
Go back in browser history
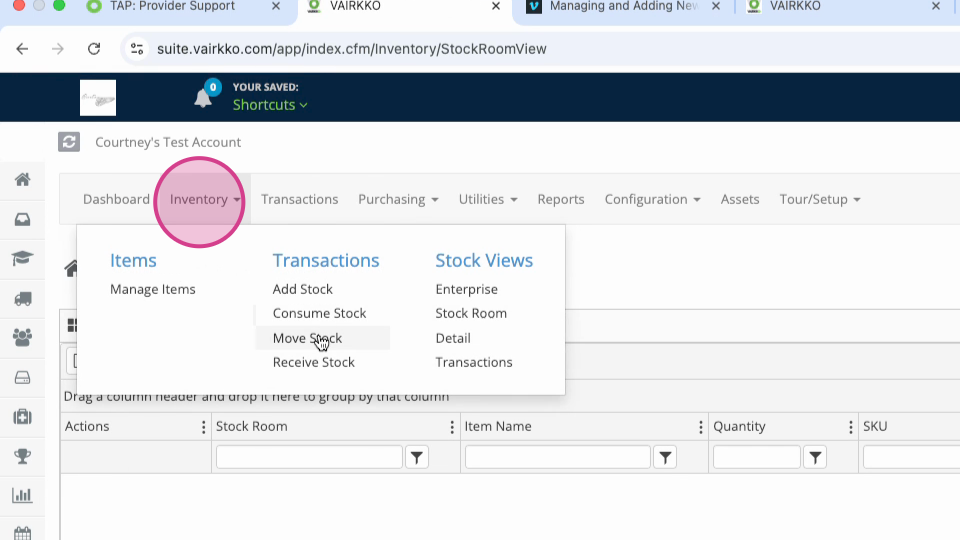click(22, 49)
